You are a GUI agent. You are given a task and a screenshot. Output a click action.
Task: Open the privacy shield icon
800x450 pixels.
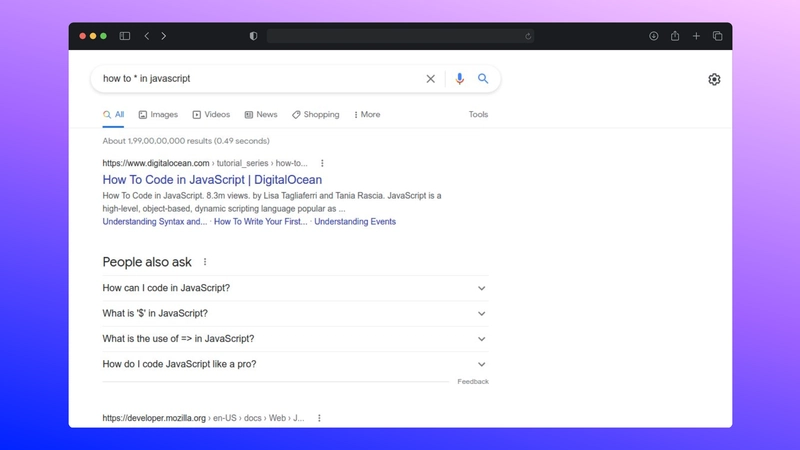[x=253, y=36]
